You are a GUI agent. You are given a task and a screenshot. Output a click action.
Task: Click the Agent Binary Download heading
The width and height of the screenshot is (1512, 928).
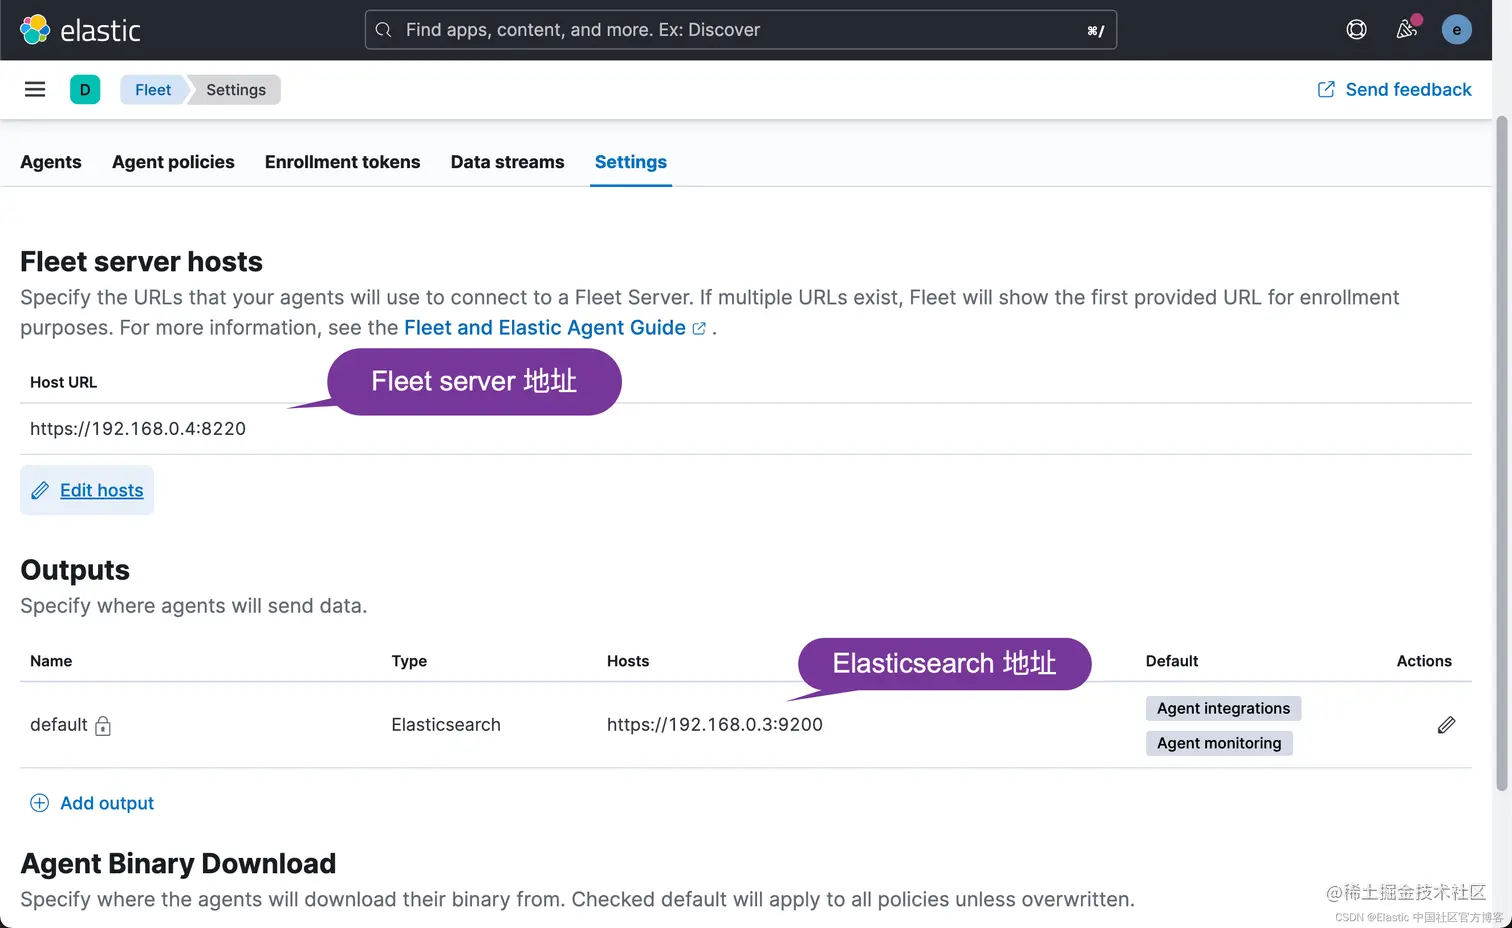pyautogui.click(x=178, y=864)
